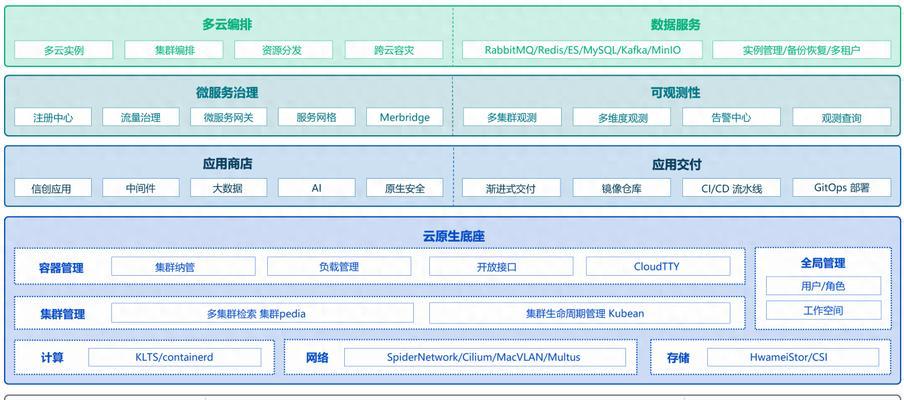Click the 网络 label
Image resolution: width=904 pixels, height=400 pixels.
click(317, 357)
